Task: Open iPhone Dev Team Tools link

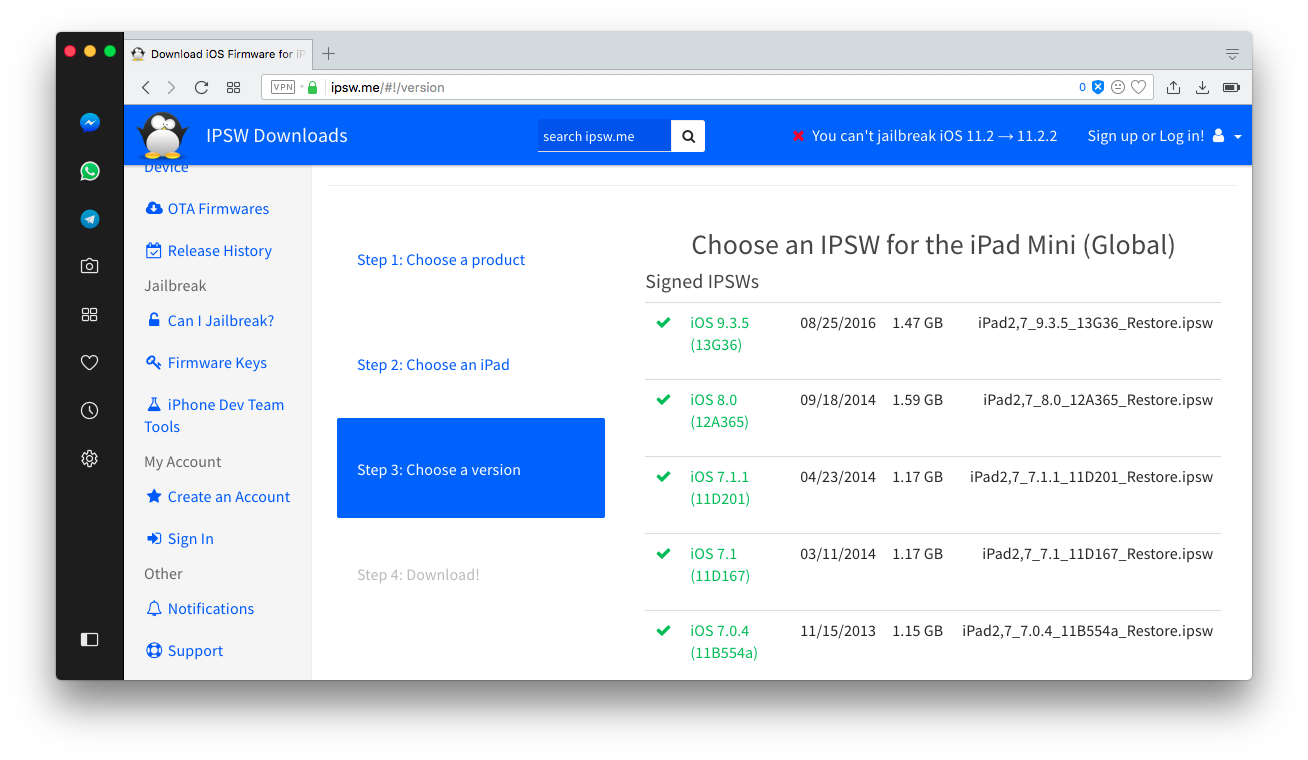Action: [214, 416]
